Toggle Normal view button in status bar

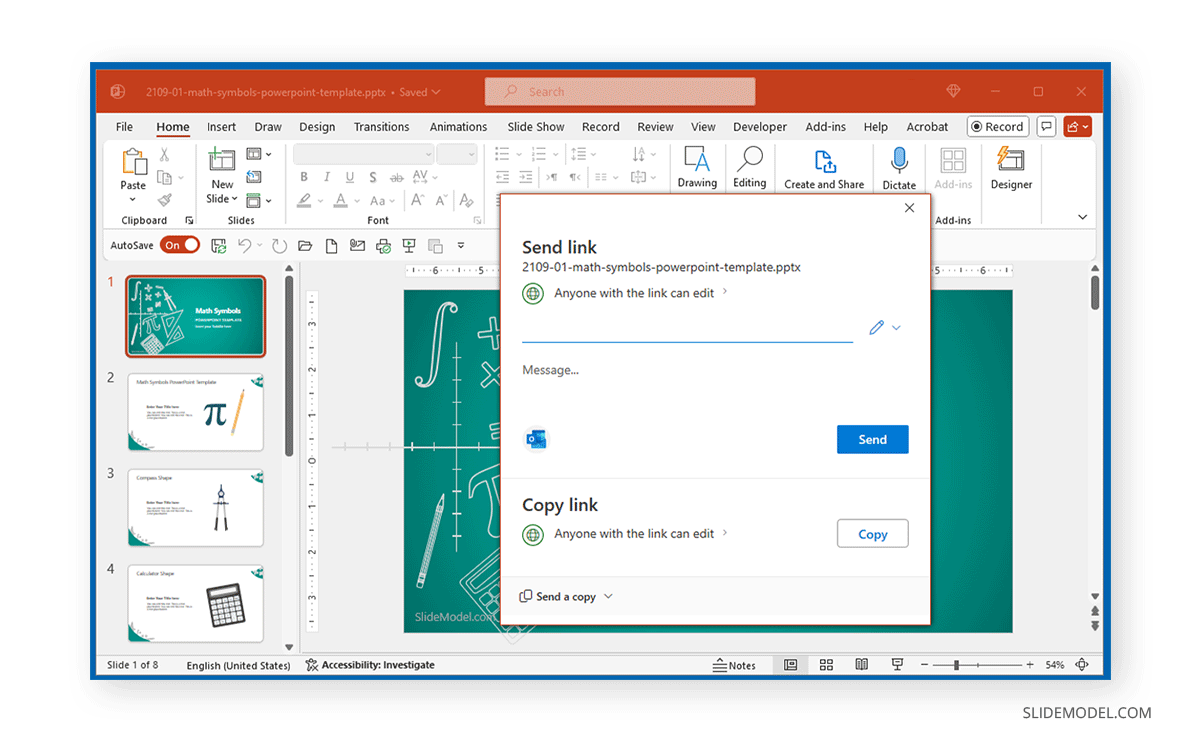pyautogui.click(x=790, y=665)
